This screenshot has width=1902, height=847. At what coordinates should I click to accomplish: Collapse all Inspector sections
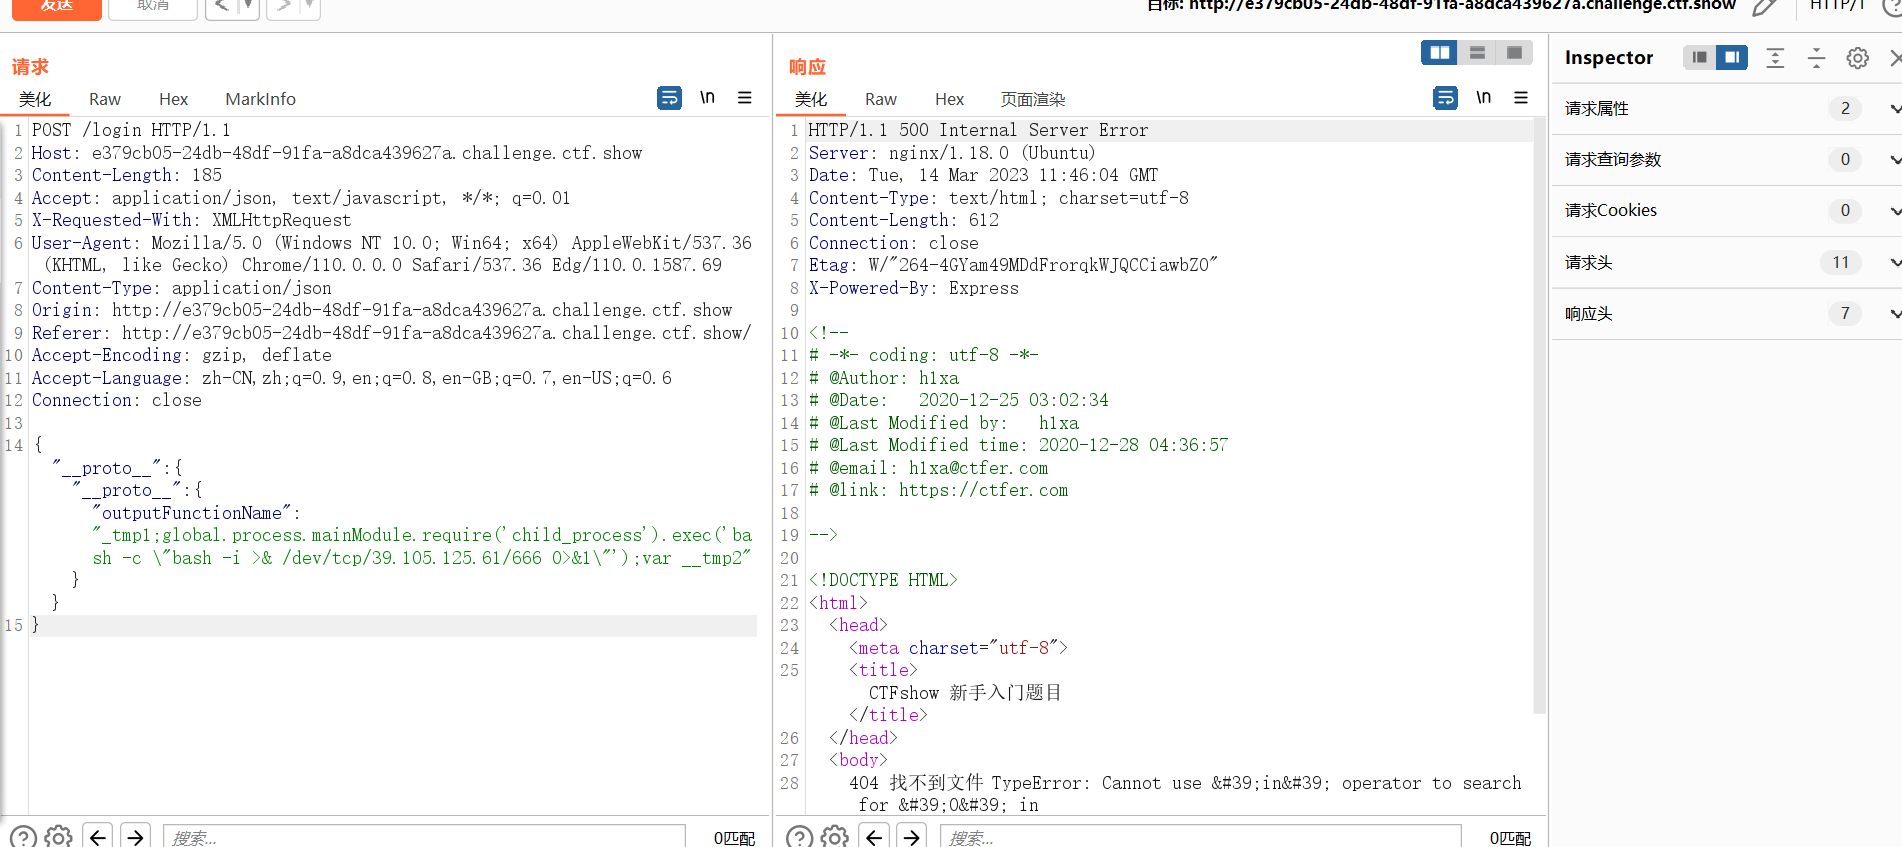coord(1816,58)
